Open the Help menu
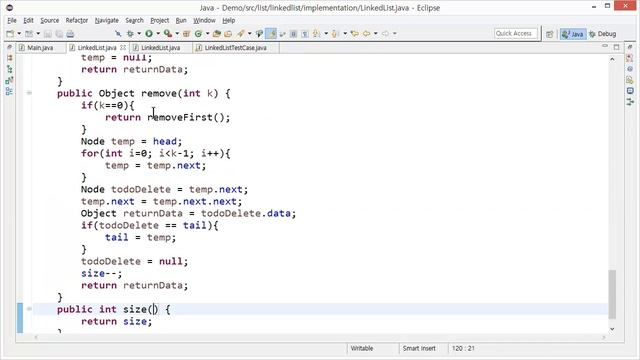640x360 pixels. point(229,20)
